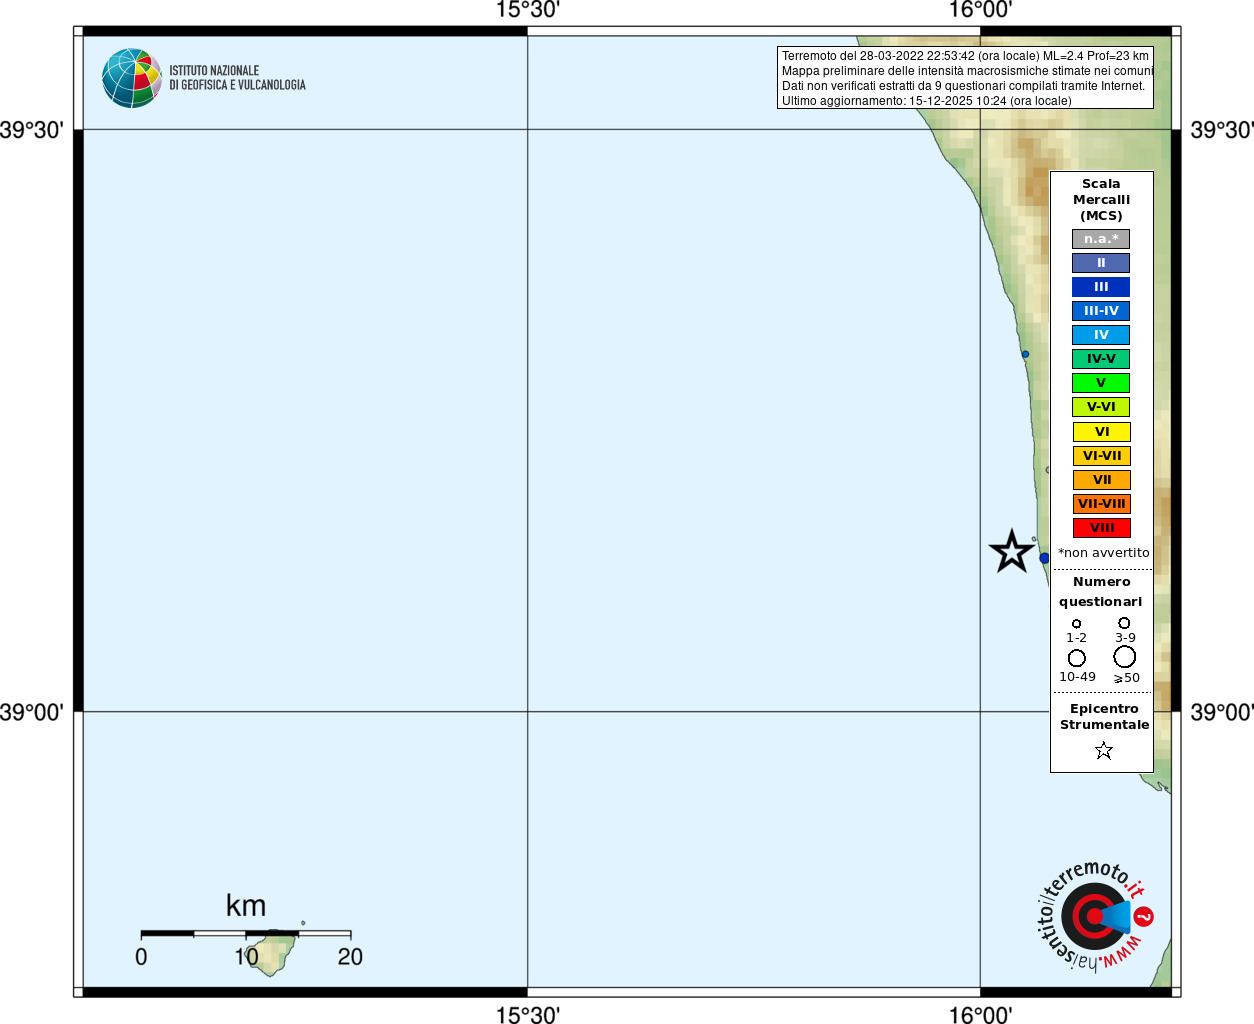The image size is (1254, 1024).
Task: Click the 3-9 questionnaires circle symbol
Action: coord(1124,622)
